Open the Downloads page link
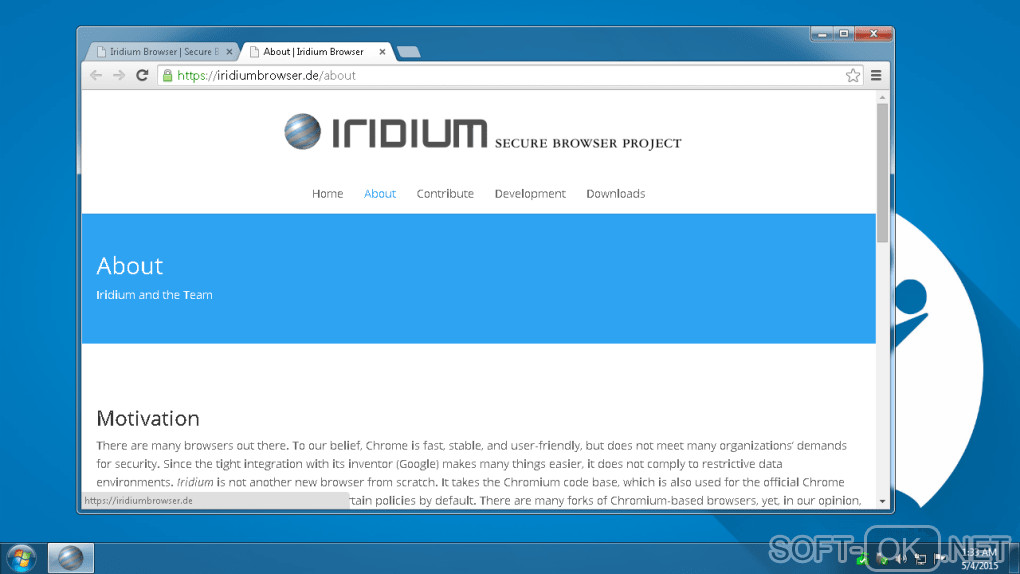 (615, 193)
